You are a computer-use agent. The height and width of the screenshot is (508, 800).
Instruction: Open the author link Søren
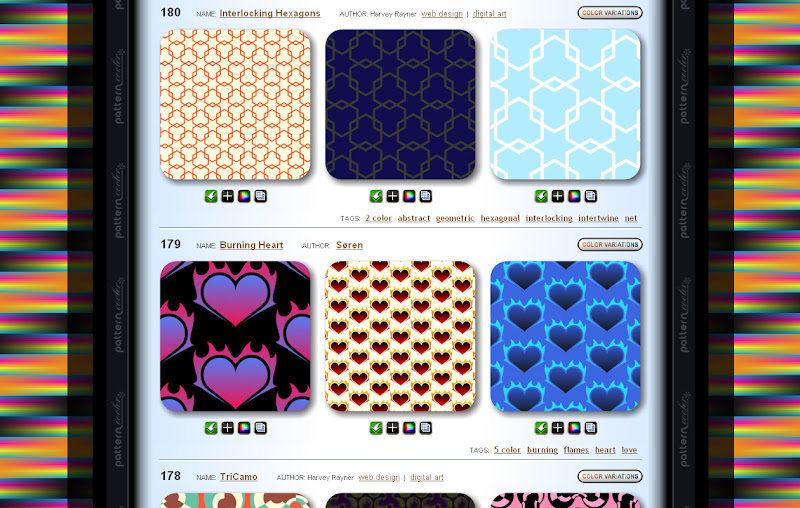click(x=349, y=245)
